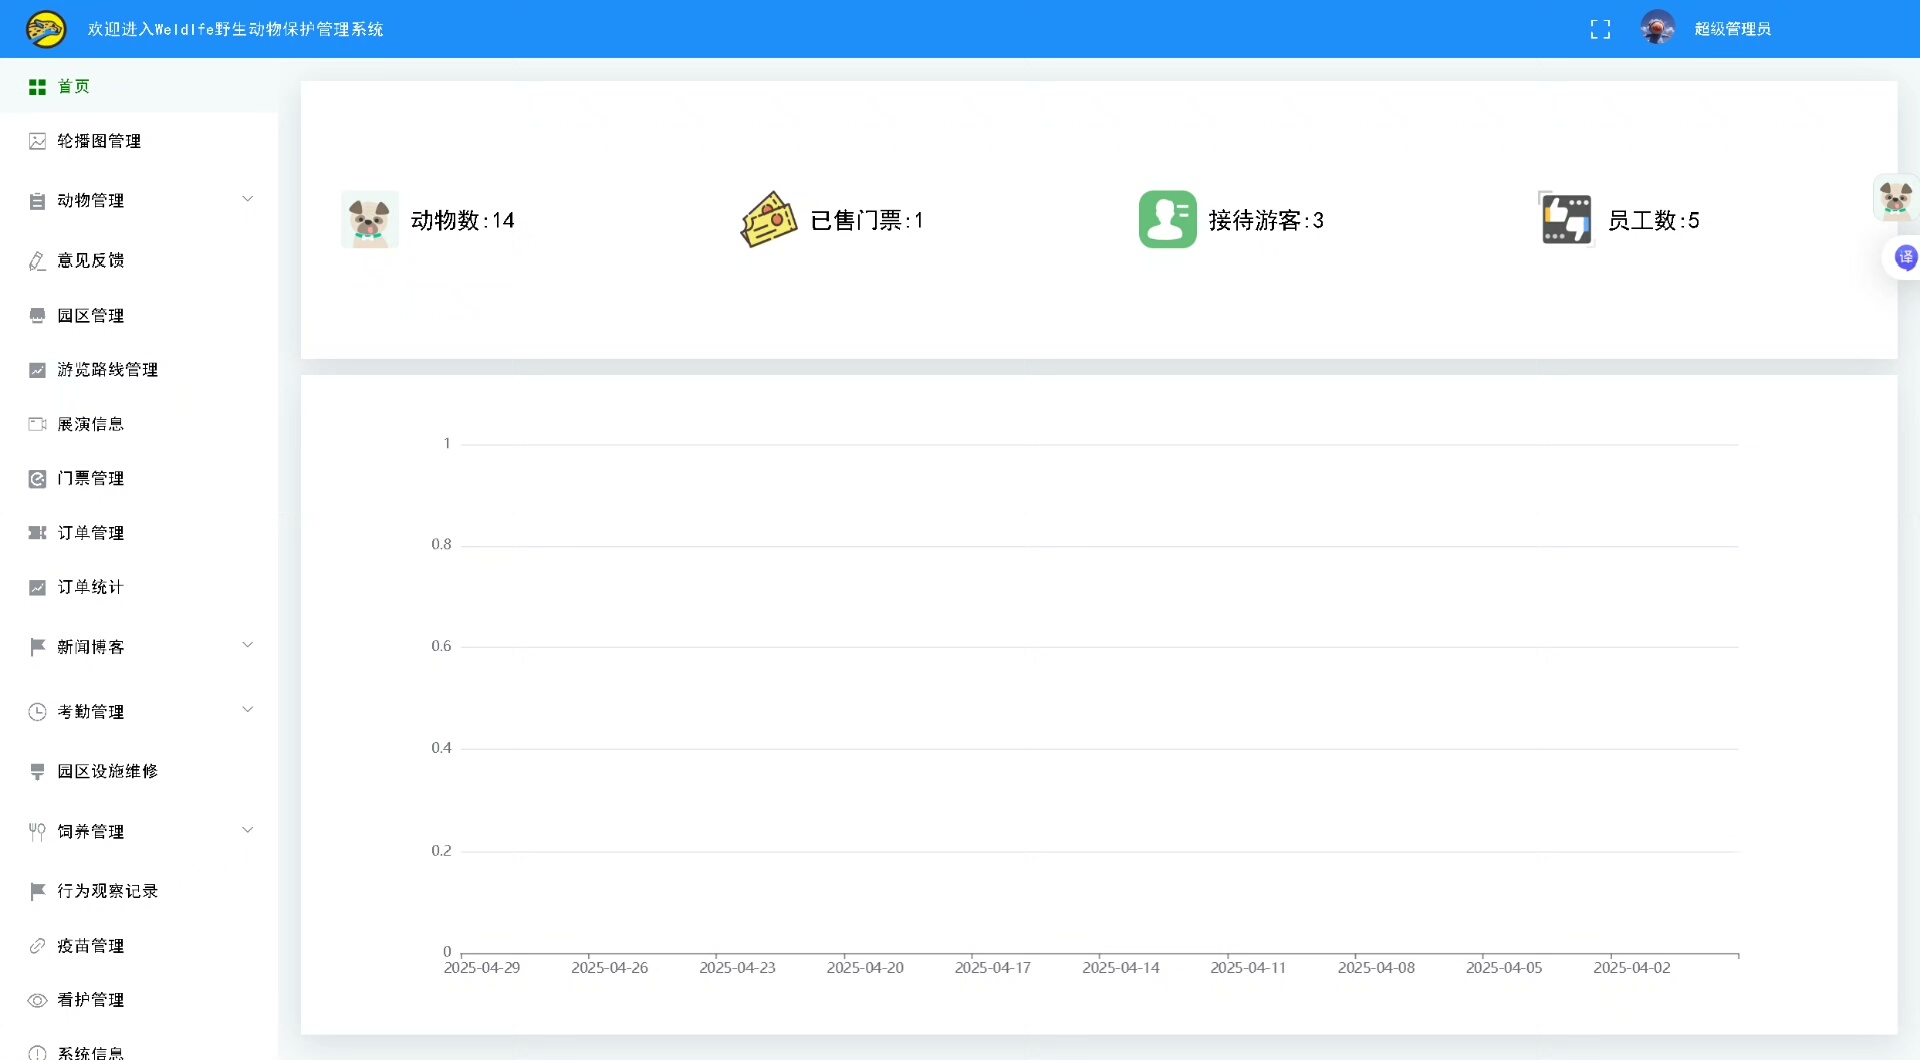Screen dimensions: 1920x1060
Task: Click the Weldlife logo icon
Action: point(46,29)
